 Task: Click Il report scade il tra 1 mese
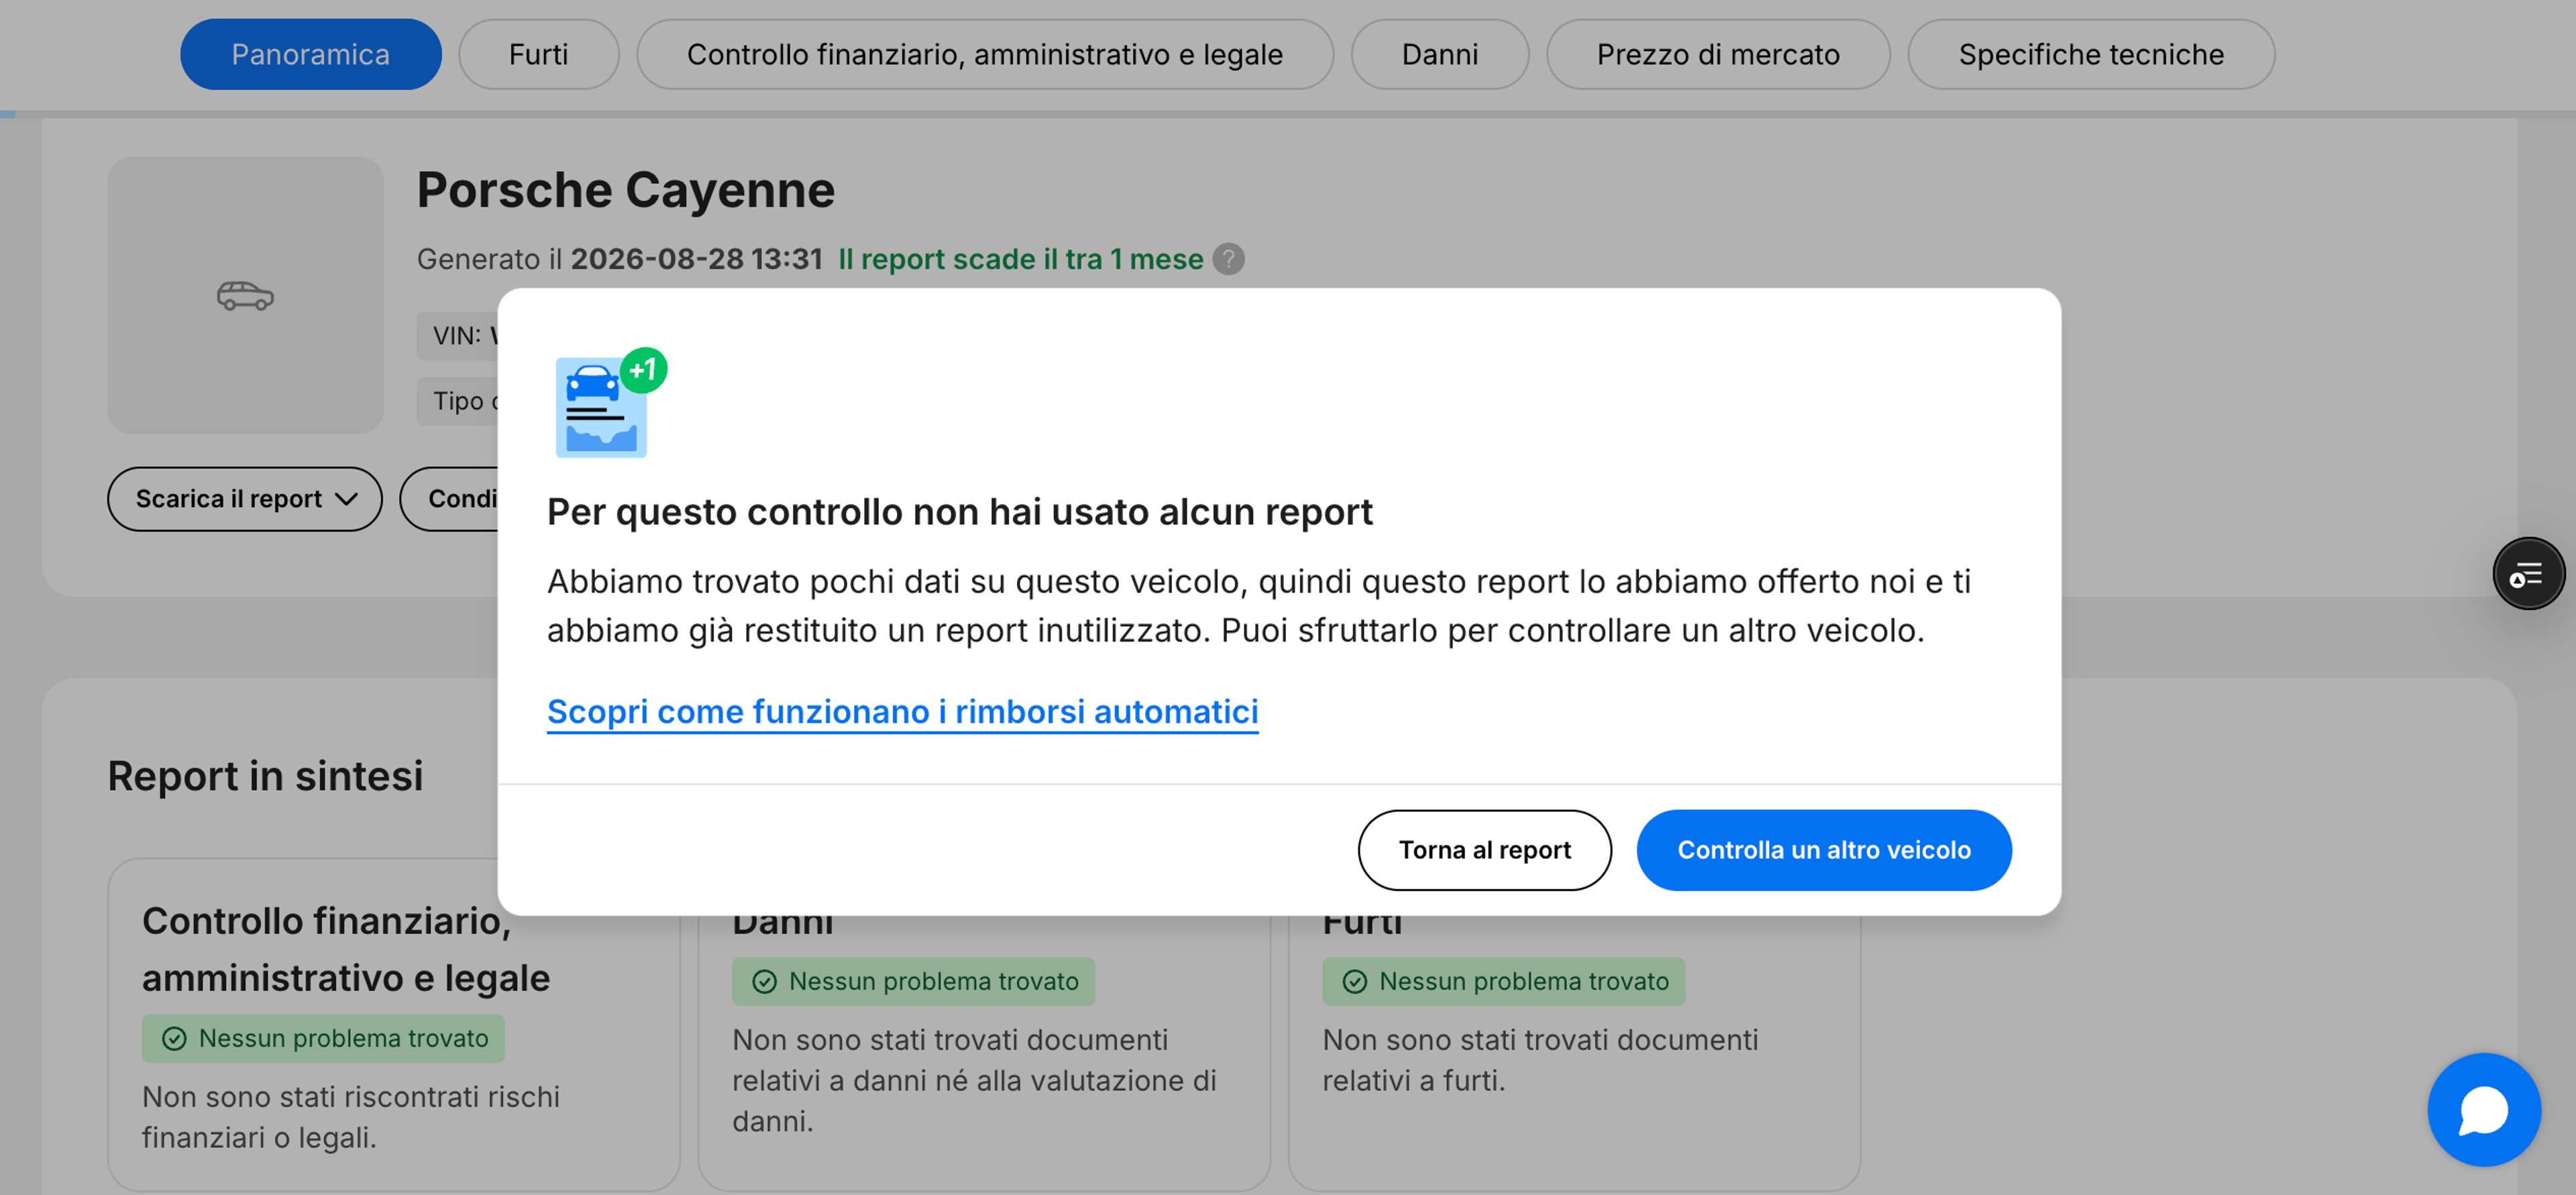point(1021,259)
